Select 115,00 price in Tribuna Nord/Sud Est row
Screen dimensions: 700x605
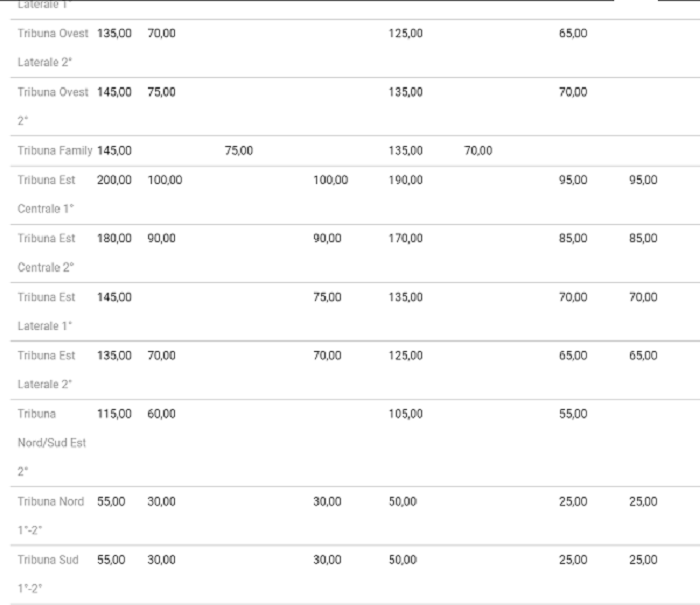pos(114,413)
